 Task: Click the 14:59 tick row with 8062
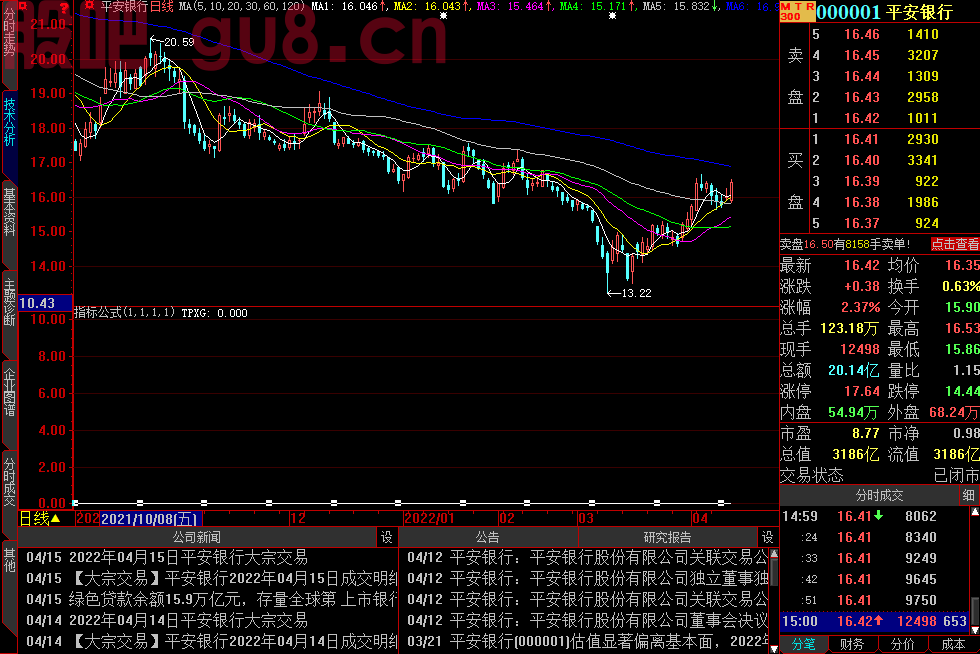point(874,516)
